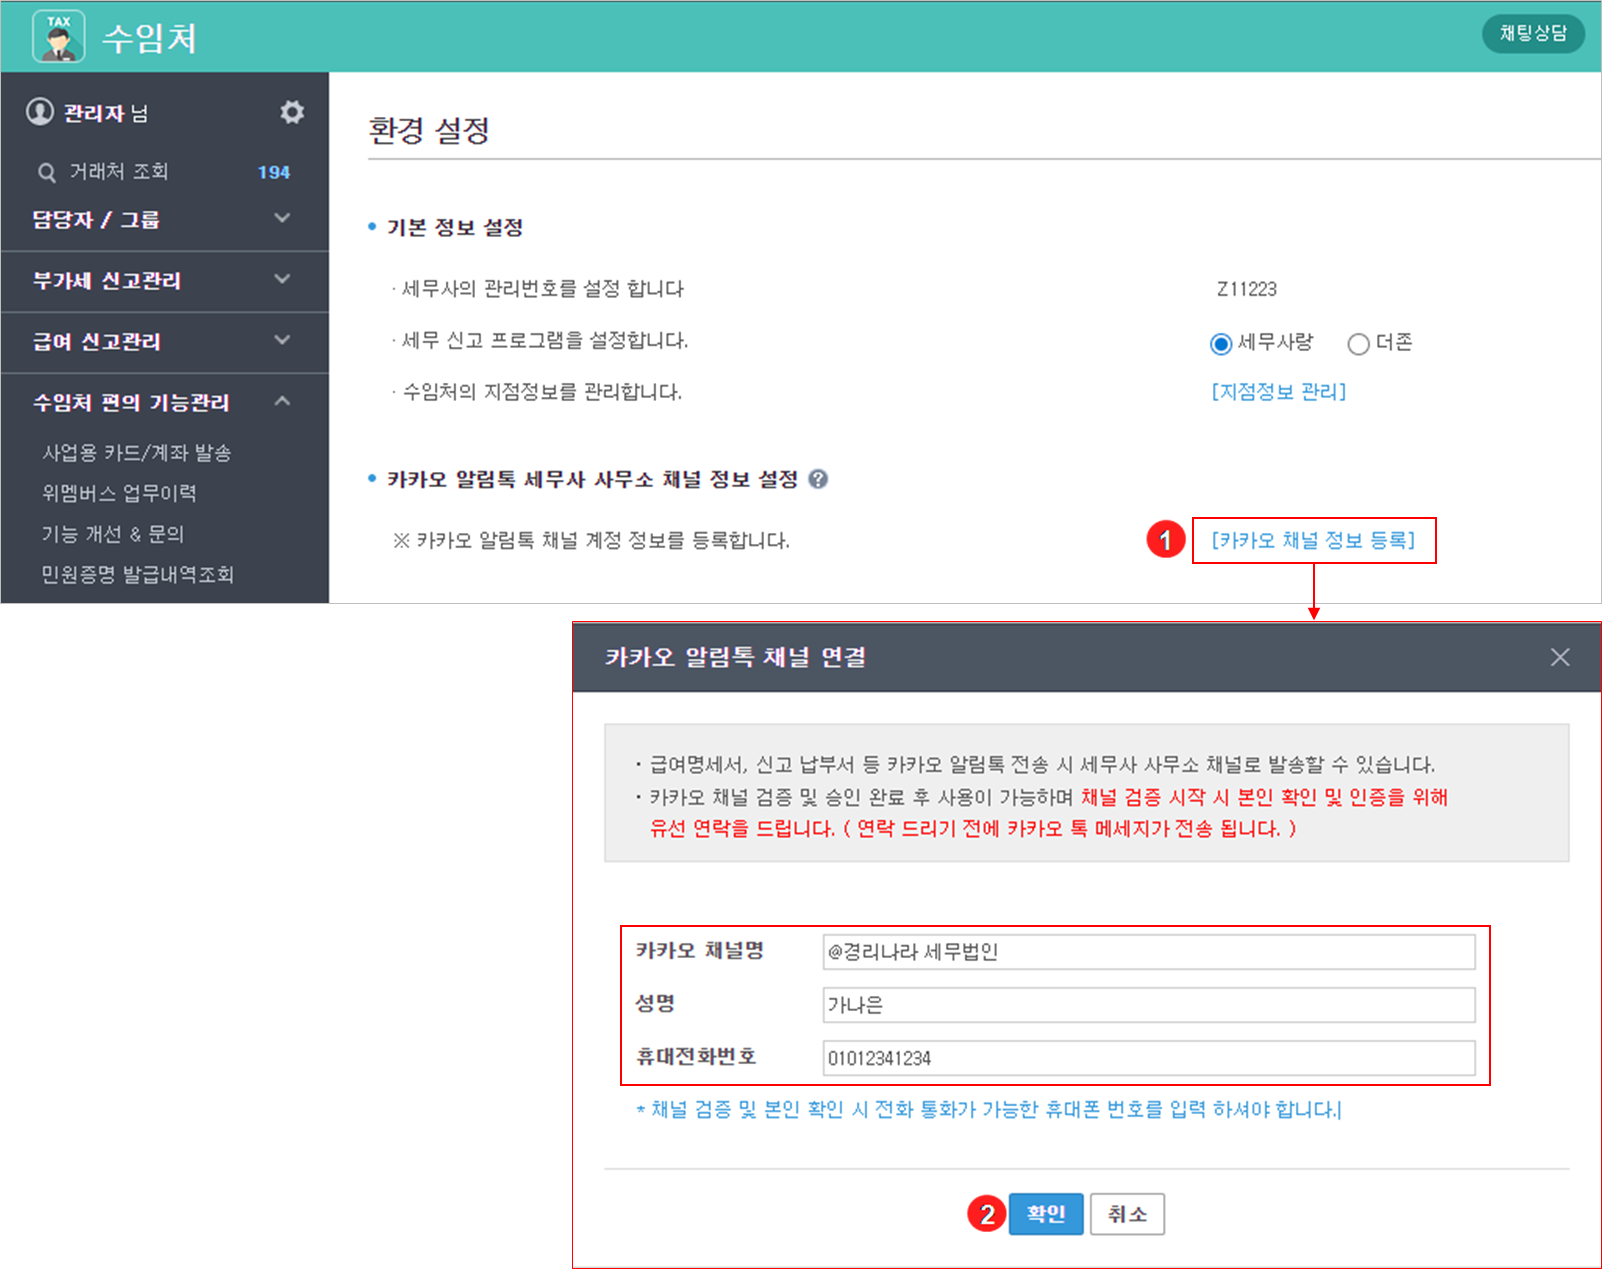
Task: Collapse the 수임처 편의 기능관리 chevron
Action: tap(283, 401)
